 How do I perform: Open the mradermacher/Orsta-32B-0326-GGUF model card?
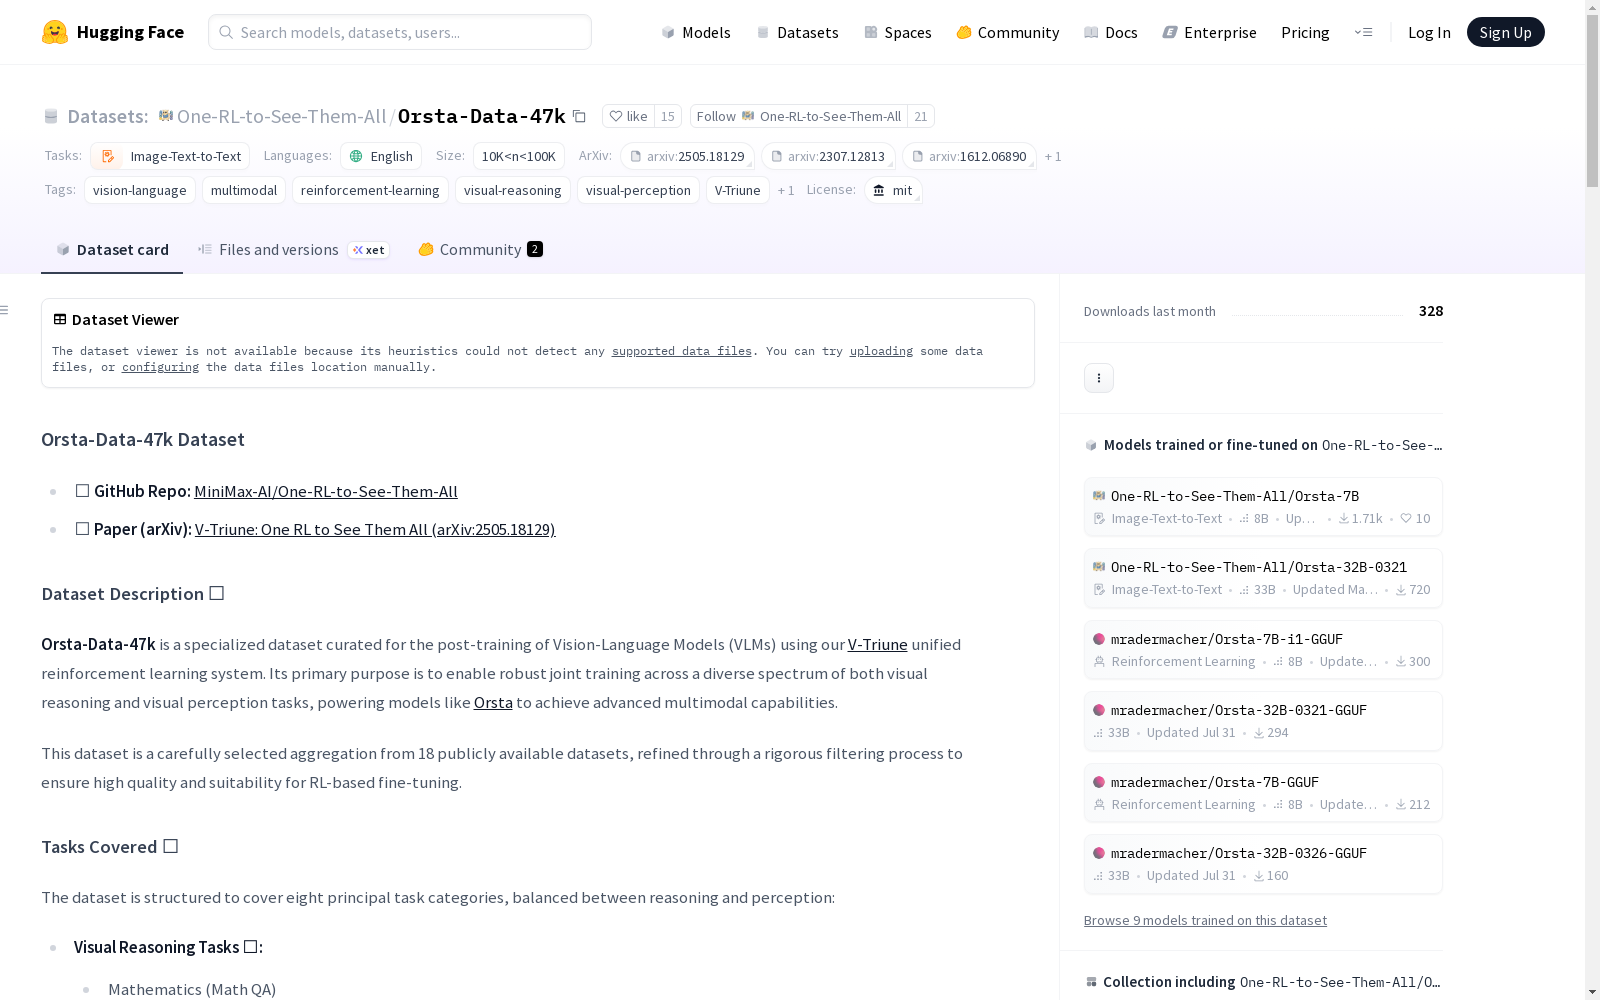(x=1263, y=863)
